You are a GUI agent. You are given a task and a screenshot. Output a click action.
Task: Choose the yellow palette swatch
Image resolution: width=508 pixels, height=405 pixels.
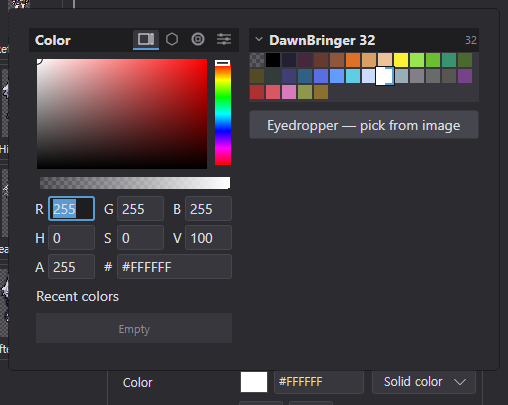tap(401, 60)
